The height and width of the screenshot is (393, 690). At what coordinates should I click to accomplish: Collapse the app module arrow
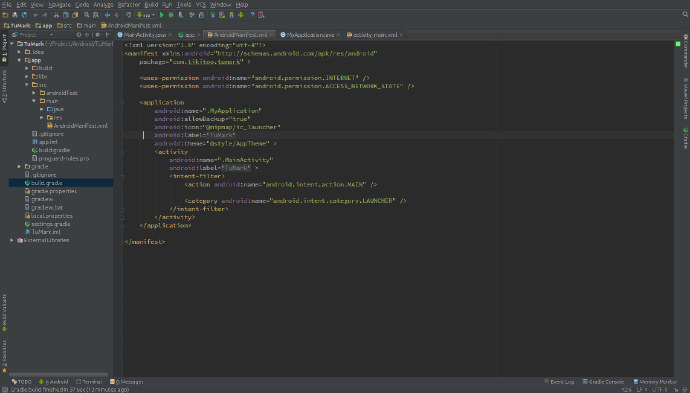pos(19,60)
